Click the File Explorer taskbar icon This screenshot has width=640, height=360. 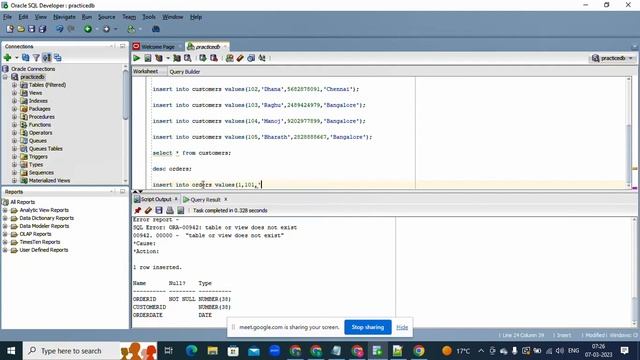tap(212, 351)
